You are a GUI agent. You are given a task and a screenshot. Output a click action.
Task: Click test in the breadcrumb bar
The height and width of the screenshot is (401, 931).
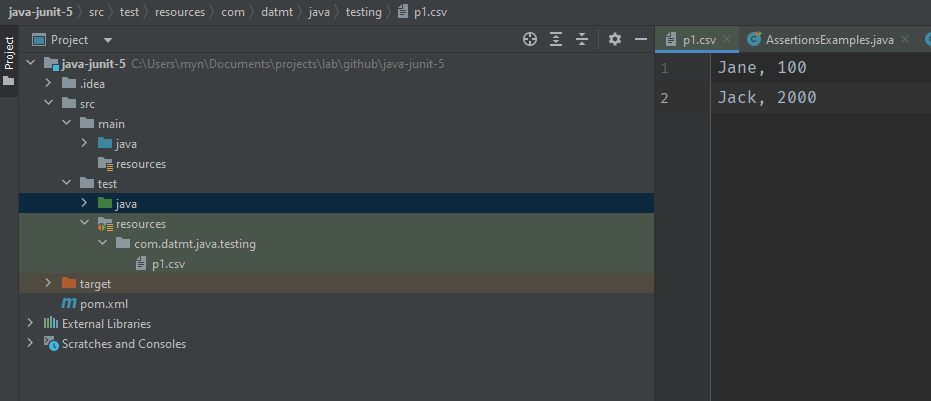(x=129, y=12)
